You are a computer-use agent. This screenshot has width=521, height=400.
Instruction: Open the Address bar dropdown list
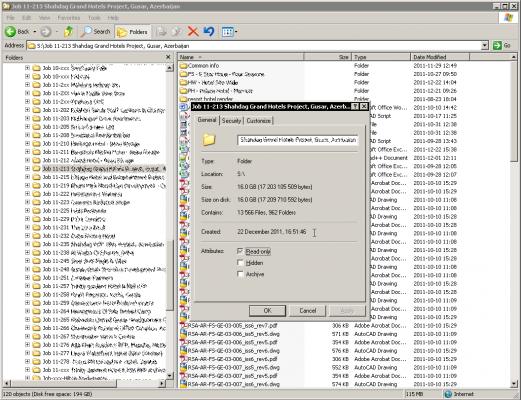click(485, 46)
